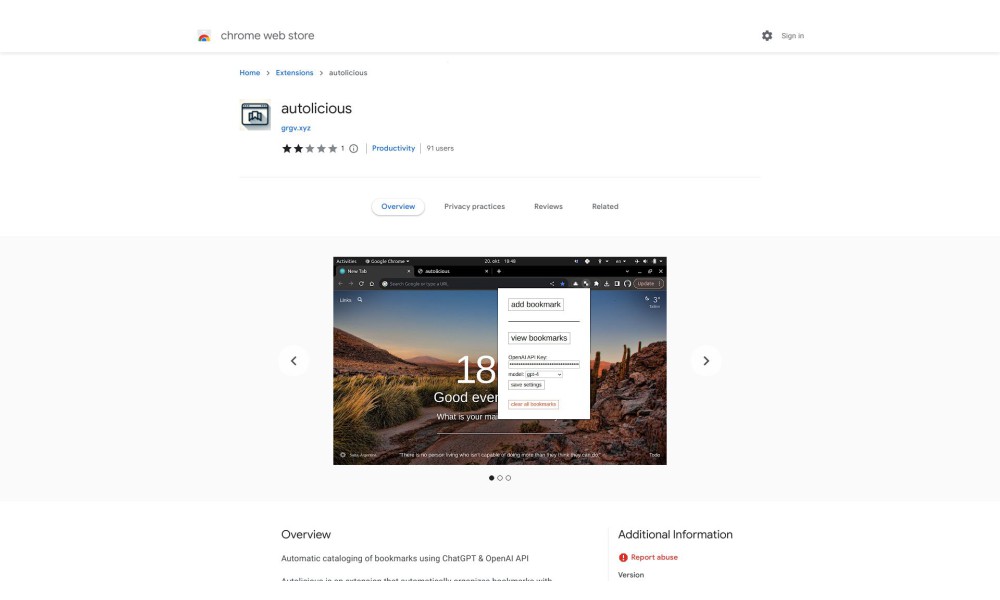Click the extension screenshot preview image
The width and height of the screenshot is (1000, 600).
coord(500,361)
